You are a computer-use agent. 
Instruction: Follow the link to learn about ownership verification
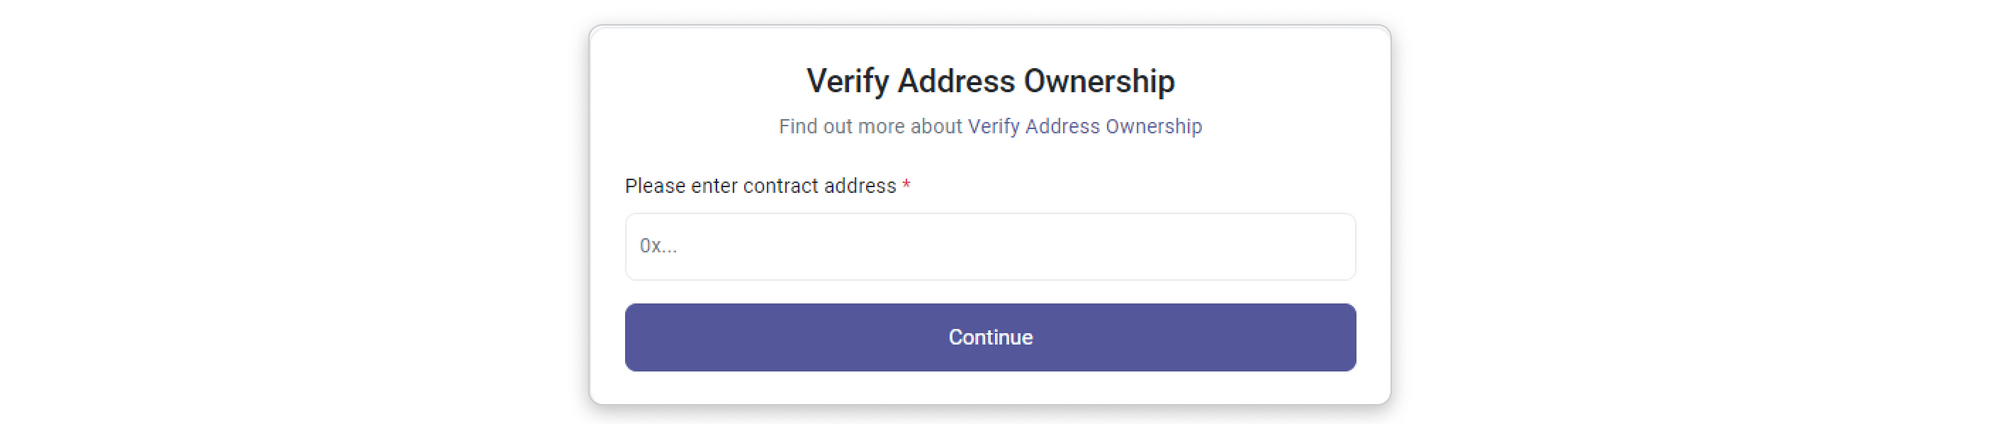tap(1084, 127)
